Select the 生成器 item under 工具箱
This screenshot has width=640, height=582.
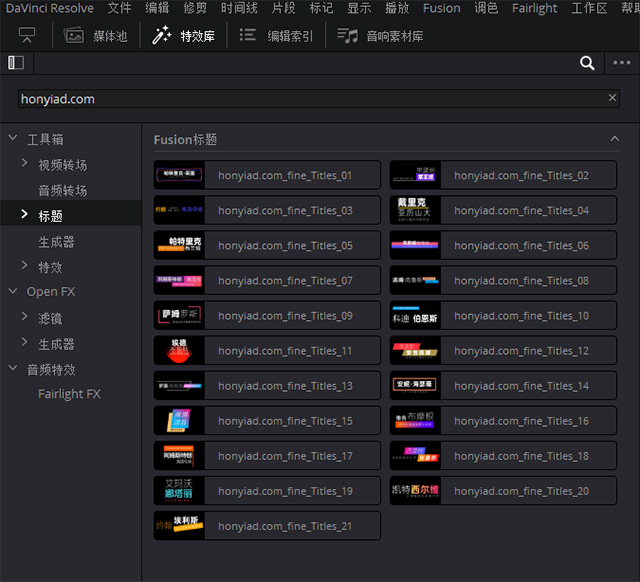(x=56, y=242)
